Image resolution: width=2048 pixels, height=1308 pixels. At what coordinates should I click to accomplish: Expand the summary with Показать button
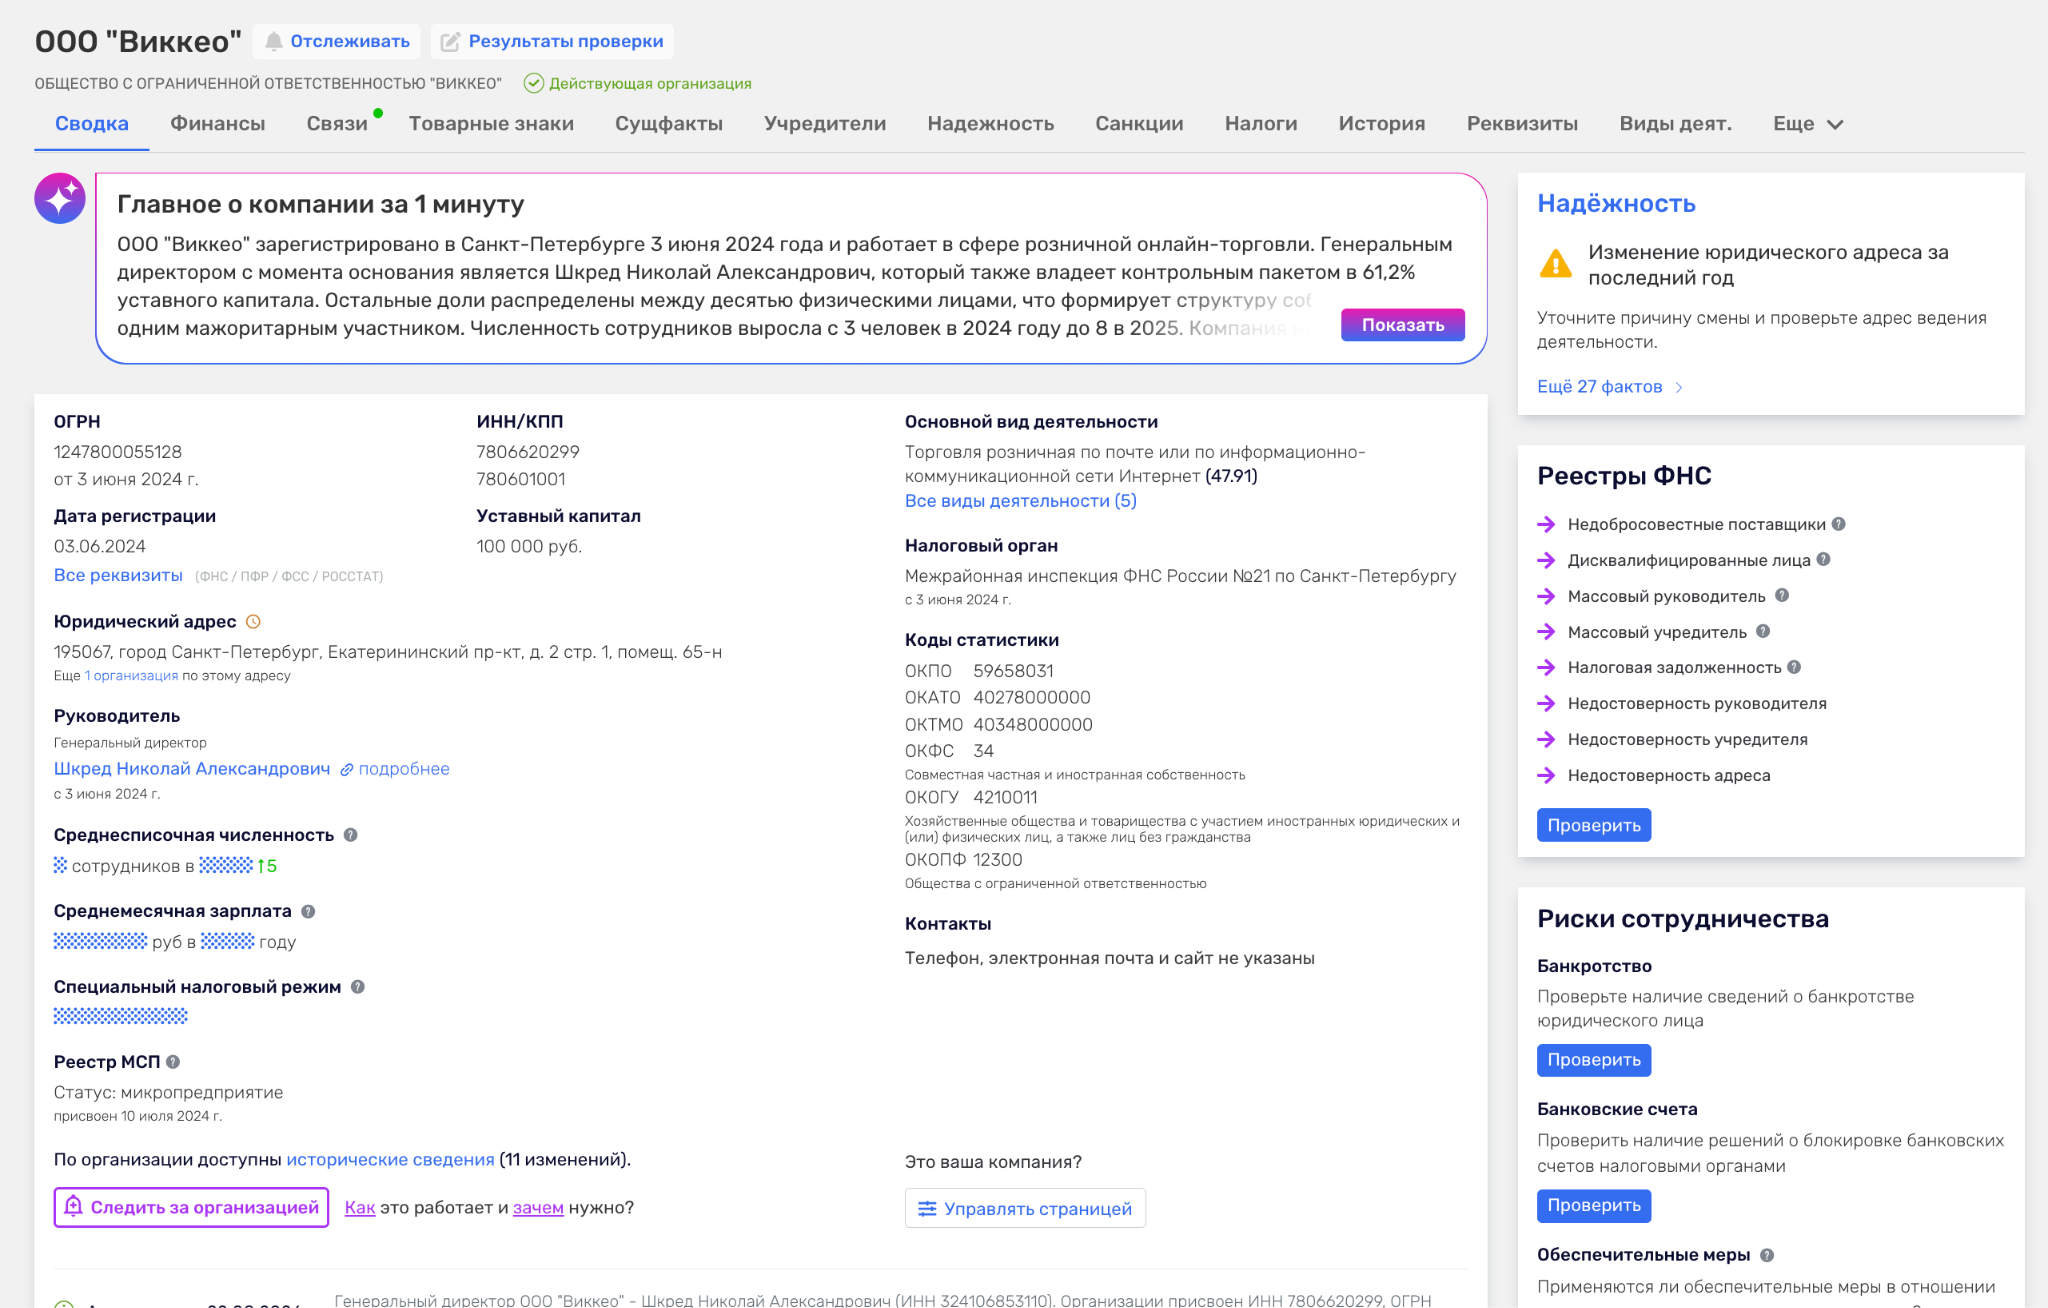pyautogui.click(x=1402, y=325)
